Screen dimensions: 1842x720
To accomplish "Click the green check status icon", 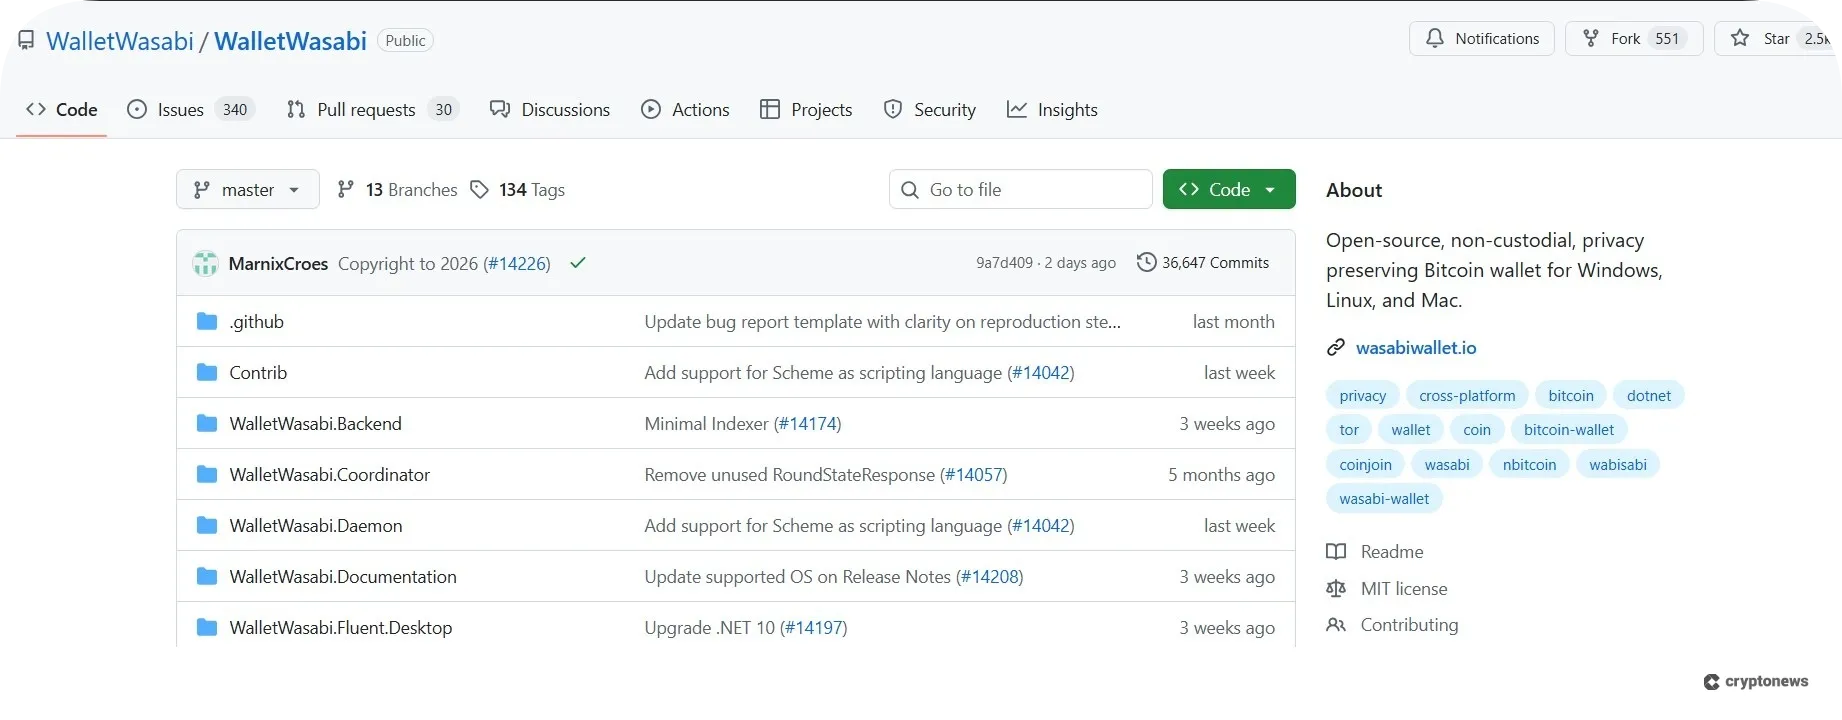I will [578, 263].
